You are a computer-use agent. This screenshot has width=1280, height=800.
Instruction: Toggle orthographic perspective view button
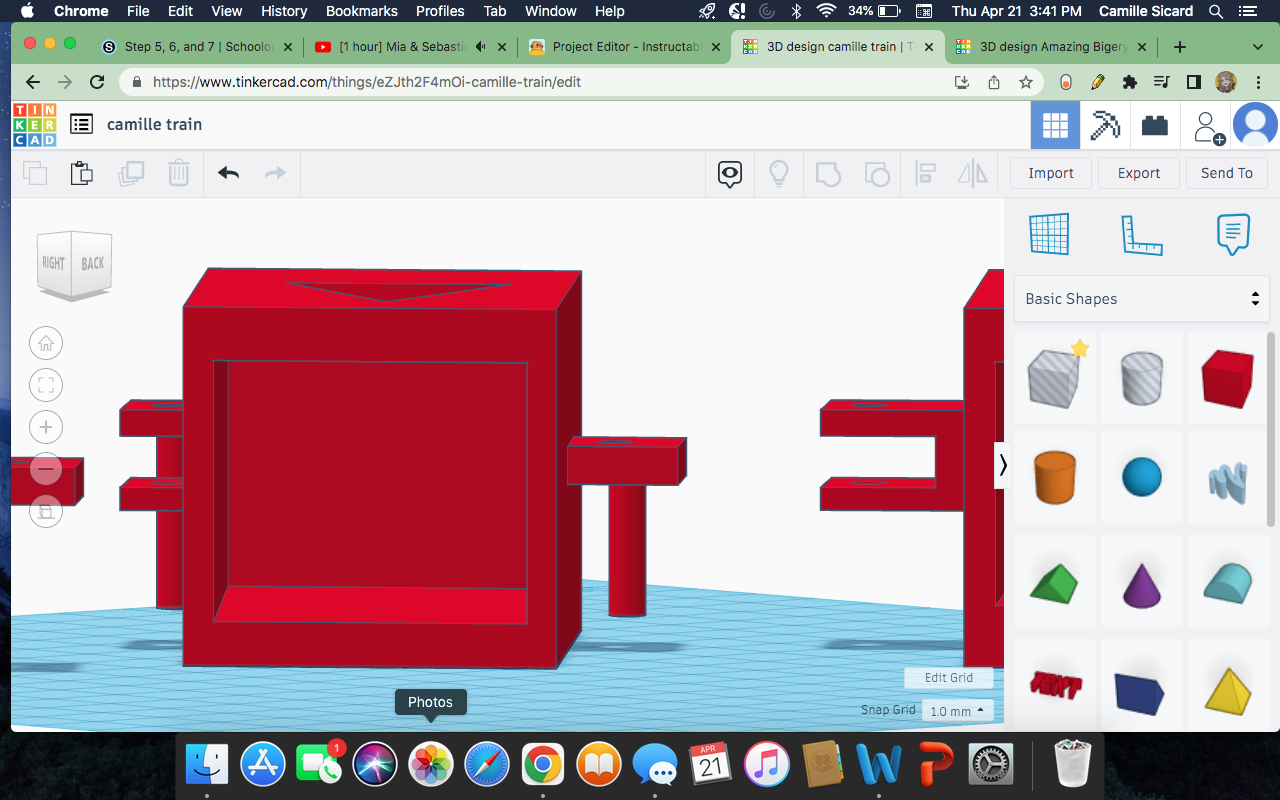(x=46, y=511)
